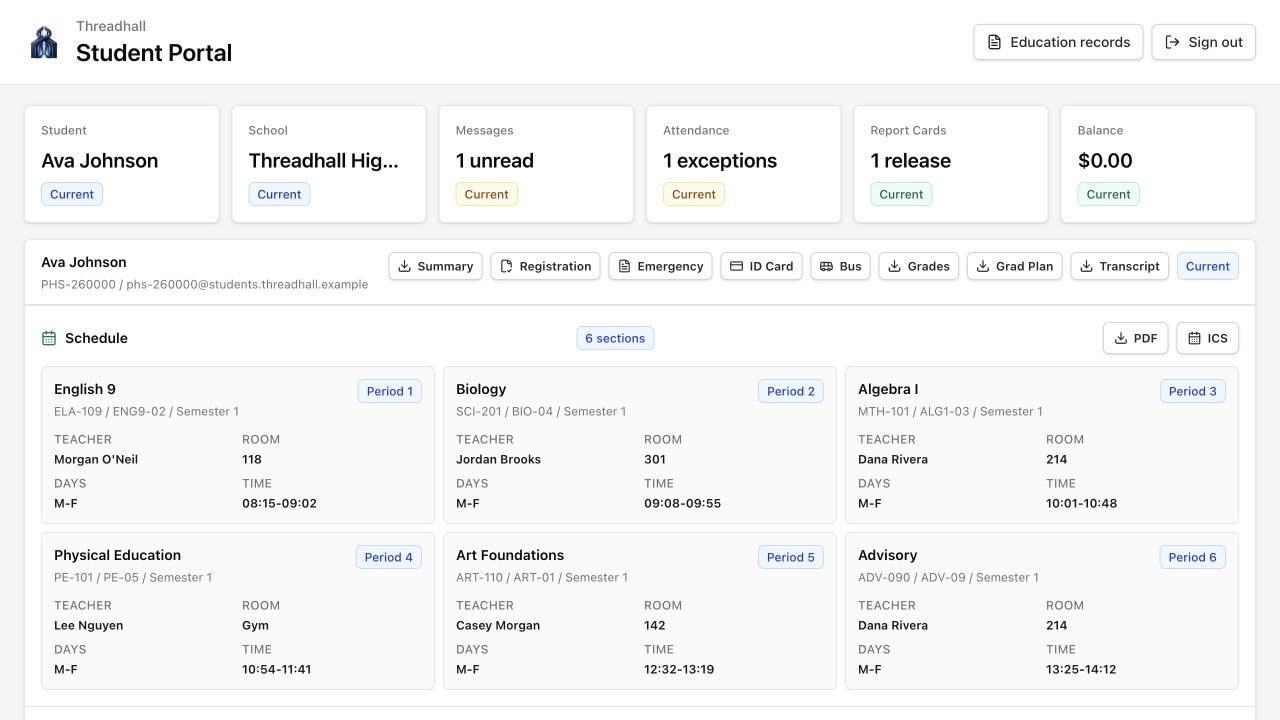1280x720 pixels.
Task: Open the Student card for Ava Johnson
Action: point(122,164)
